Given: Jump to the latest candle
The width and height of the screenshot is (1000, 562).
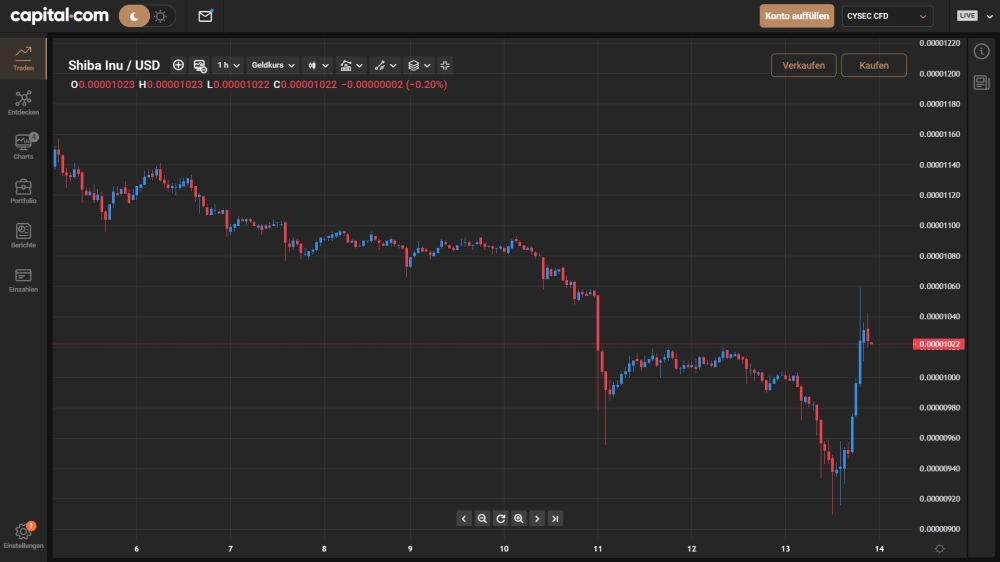Looking at the screenshot, I should [x=555, y=518].
